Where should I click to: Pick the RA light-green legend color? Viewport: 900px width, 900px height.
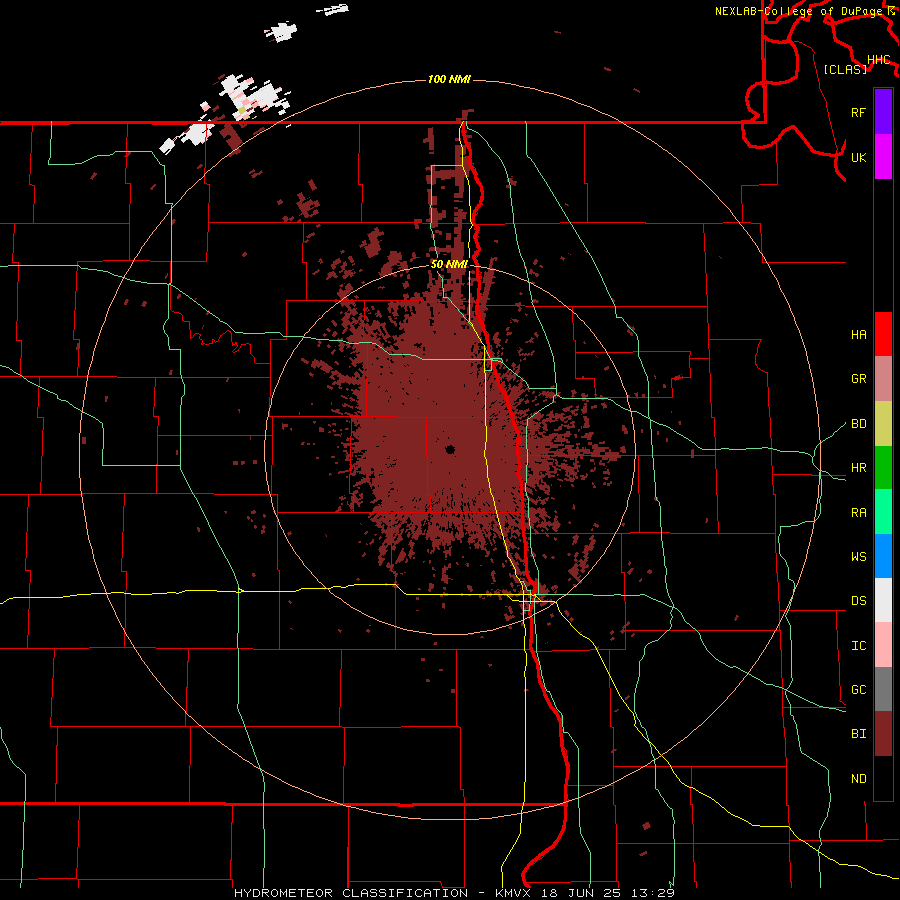point(883,512)
